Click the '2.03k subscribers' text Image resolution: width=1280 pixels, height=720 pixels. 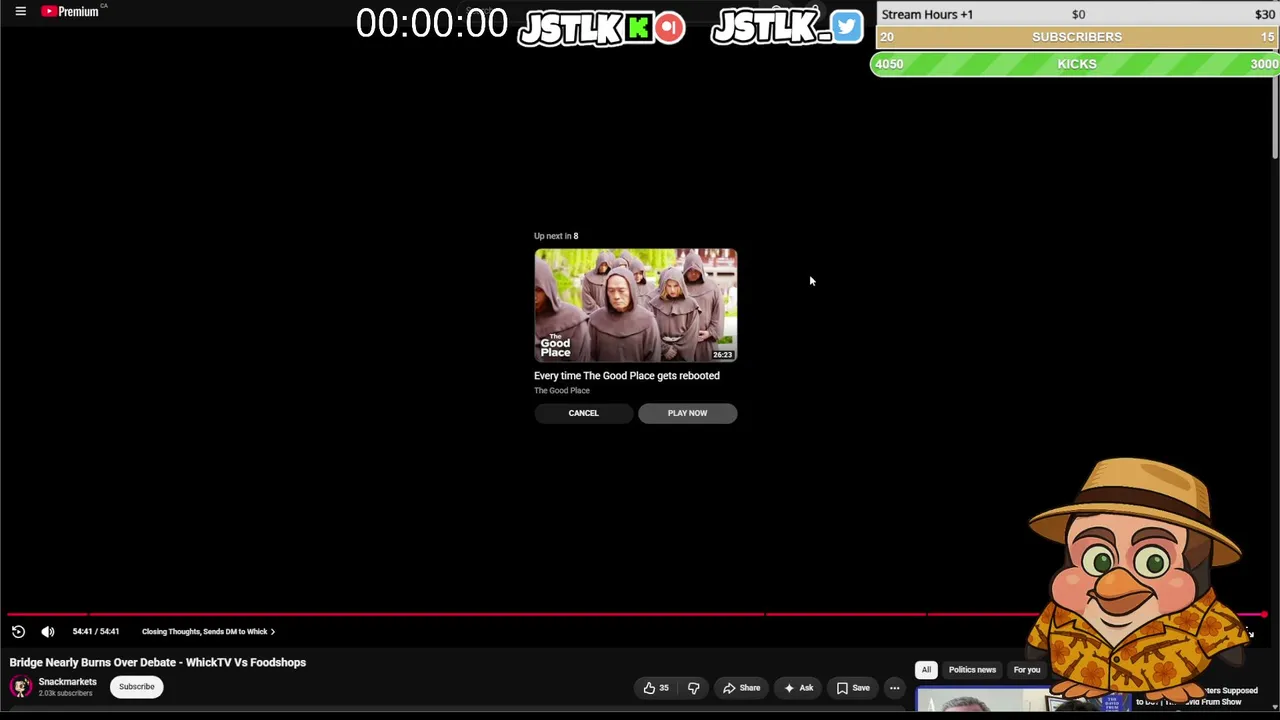tap(65, 693)
